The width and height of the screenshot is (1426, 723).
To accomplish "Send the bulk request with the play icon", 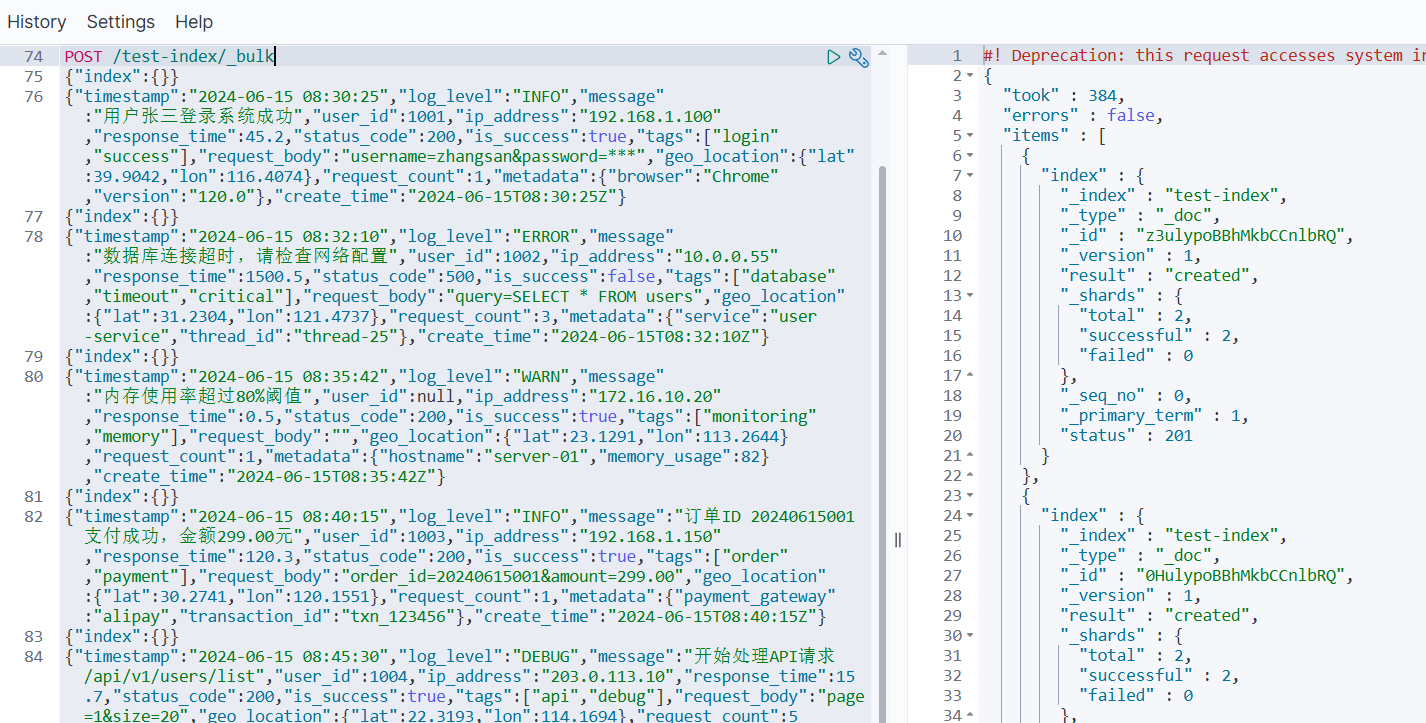I will (x=833, y=57).
